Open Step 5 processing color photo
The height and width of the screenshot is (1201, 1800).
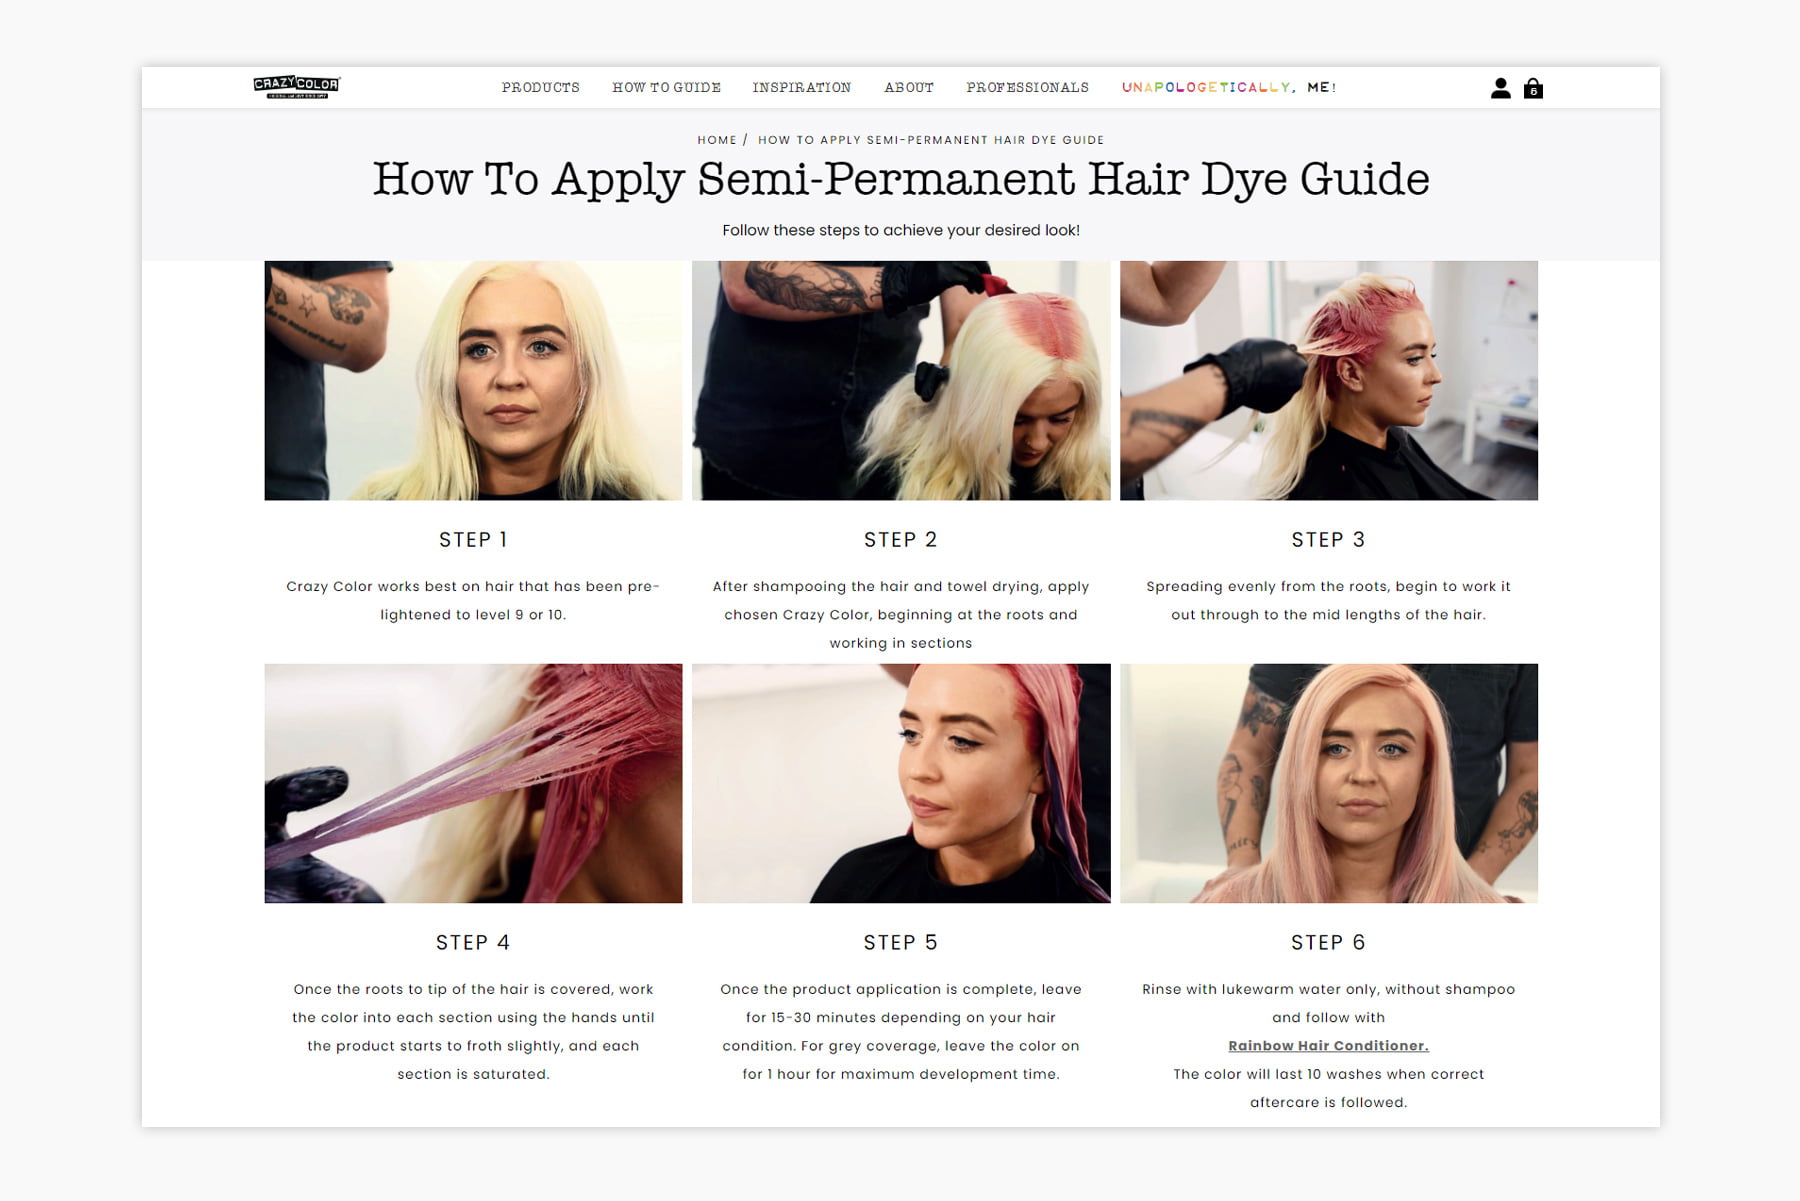pyautogui.click(x=901, y=783)
